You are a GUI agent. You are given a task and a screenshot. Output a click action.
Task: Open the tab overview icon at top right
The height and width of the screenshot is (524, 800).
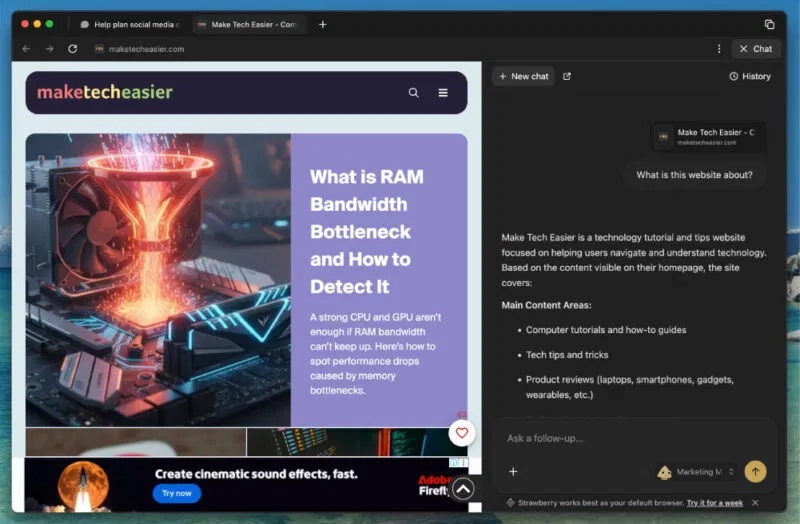click(x=769, y=24)
